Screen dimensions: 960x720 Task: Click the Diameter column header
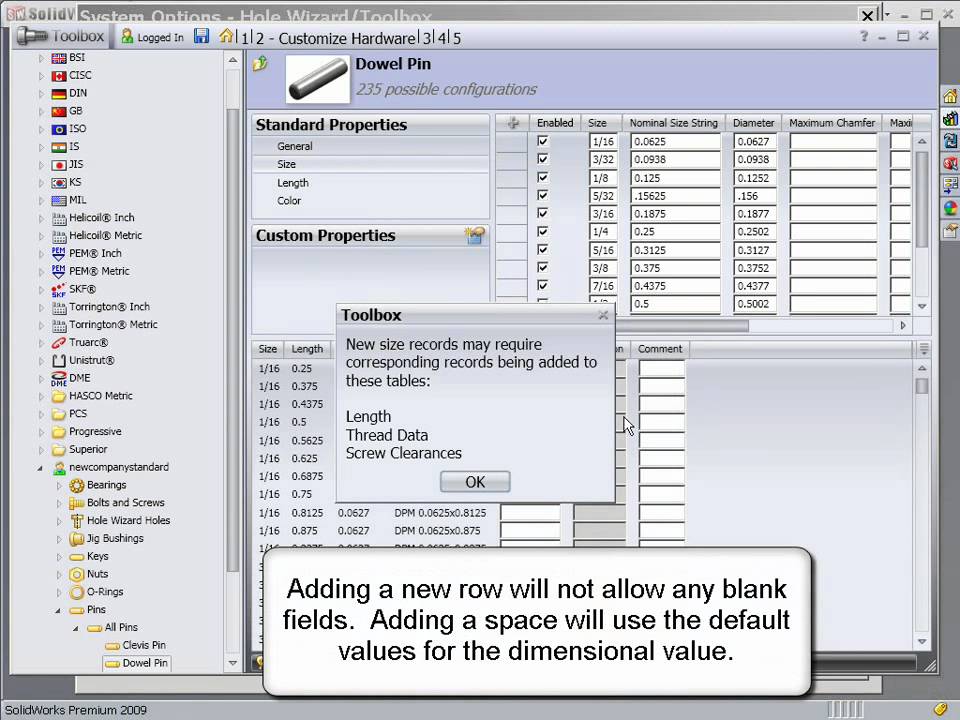coord(754,123)
